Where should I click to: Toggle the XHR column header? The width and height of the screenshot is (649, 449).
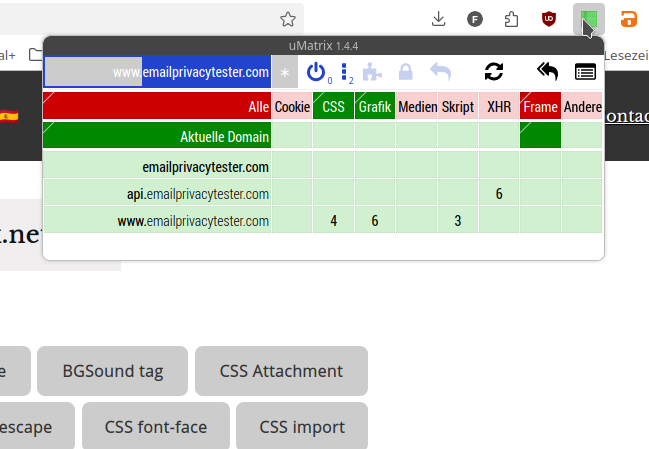pos(499,106)
